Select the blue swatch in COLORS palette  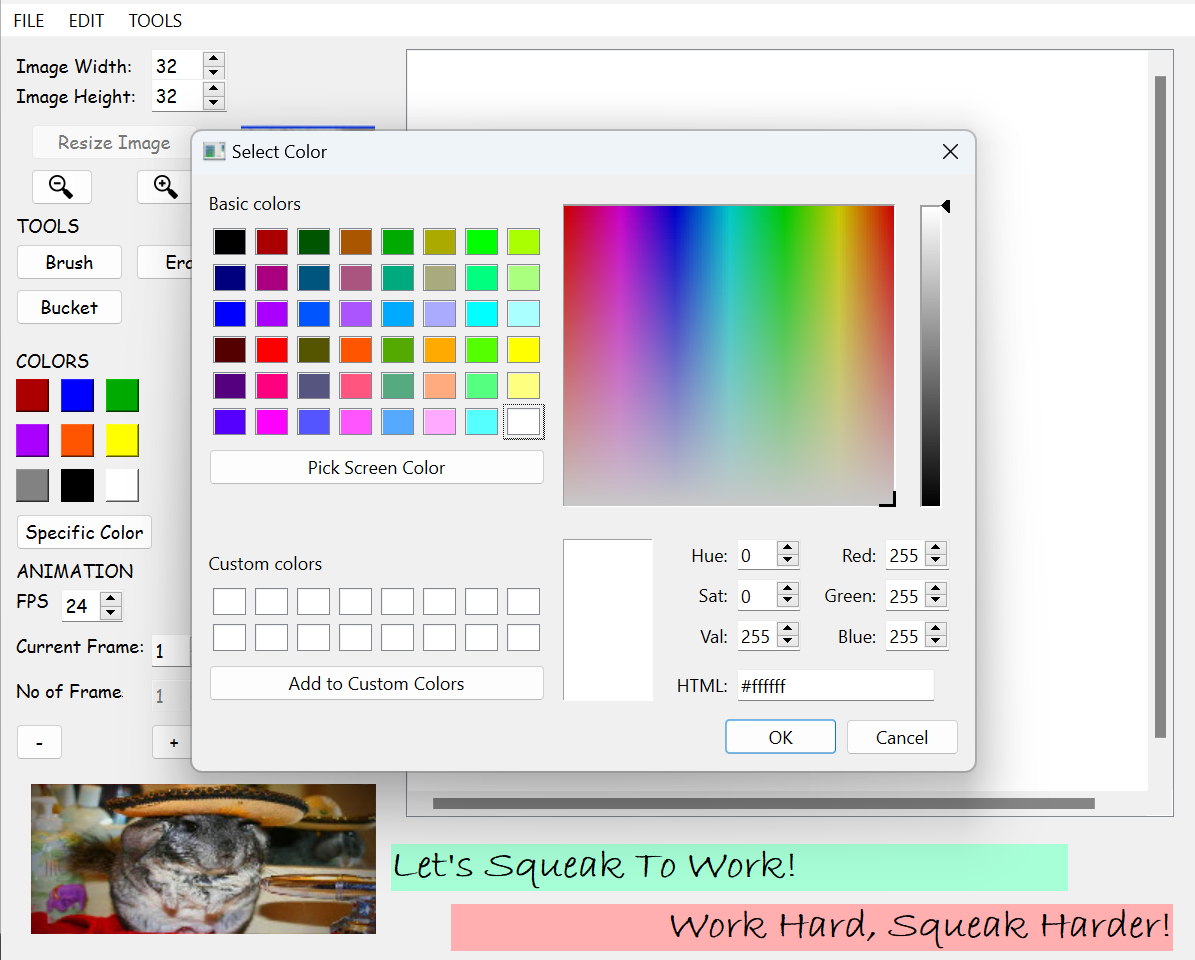tap(77, 396)
